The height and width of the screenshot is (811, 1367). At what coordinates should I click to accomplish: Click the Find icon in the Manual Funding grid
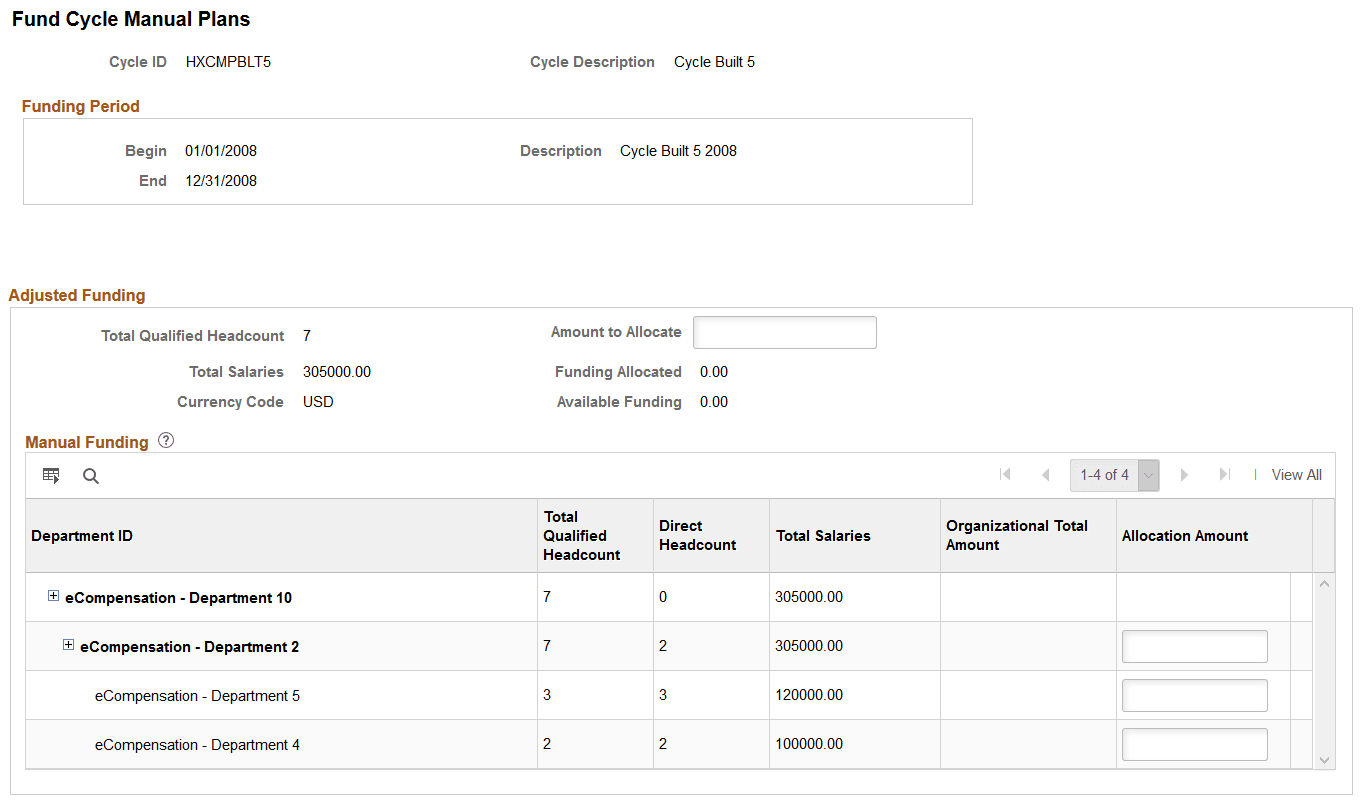coord(90,476)
